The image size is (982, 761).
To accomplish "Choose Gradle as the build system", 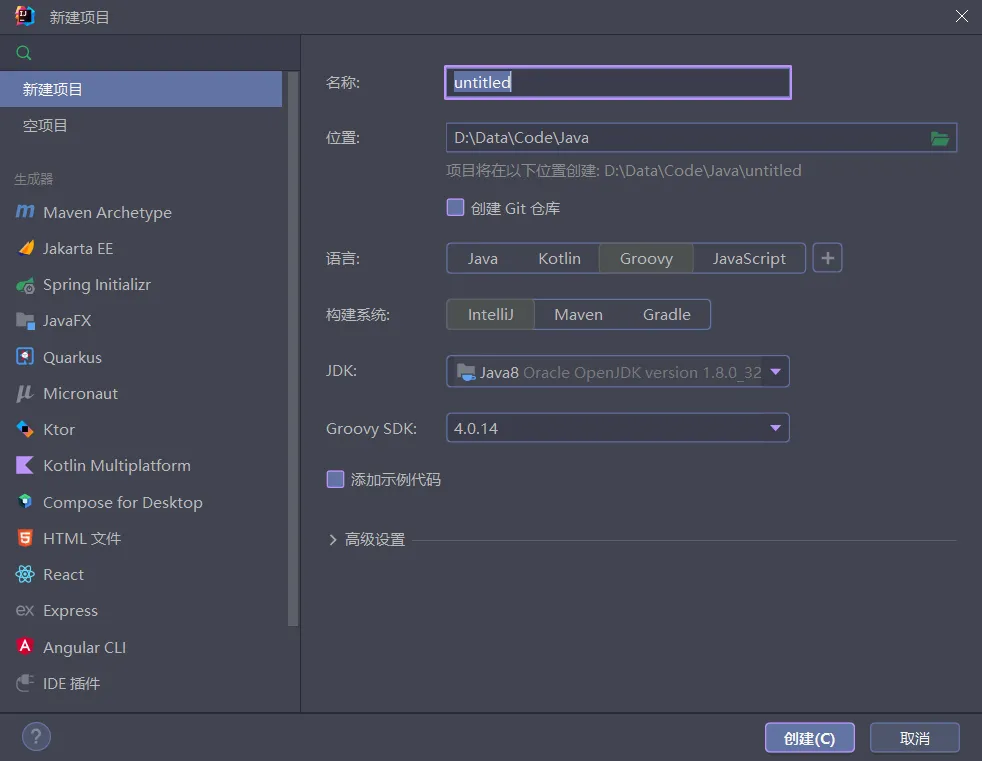I will 666,314.
